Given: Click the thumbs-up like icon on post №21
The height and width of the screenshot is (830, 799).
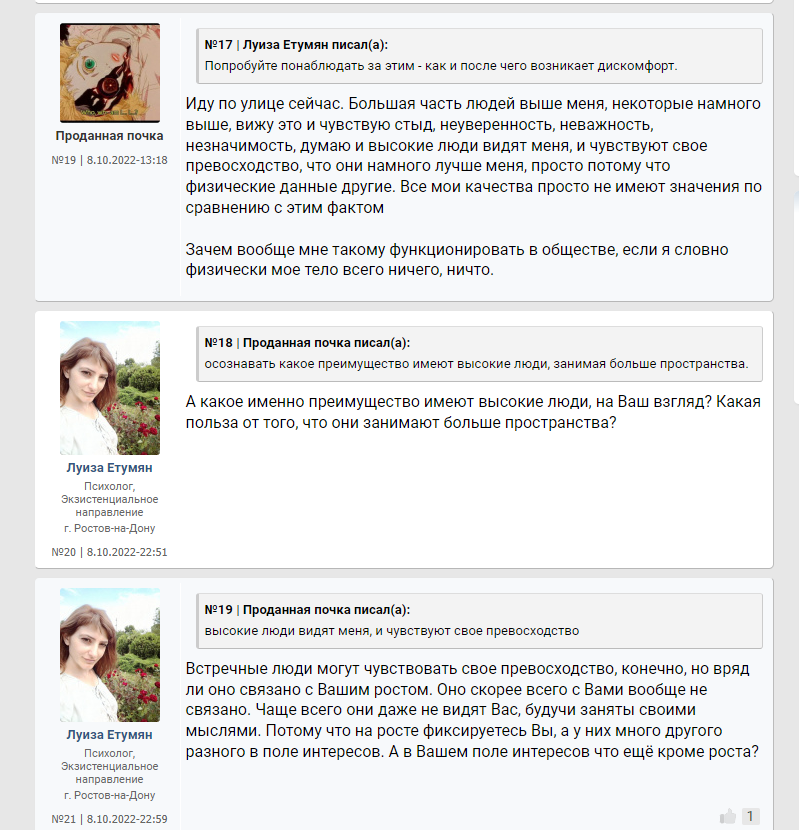Looking at the screenshot, I should [728, 816].
